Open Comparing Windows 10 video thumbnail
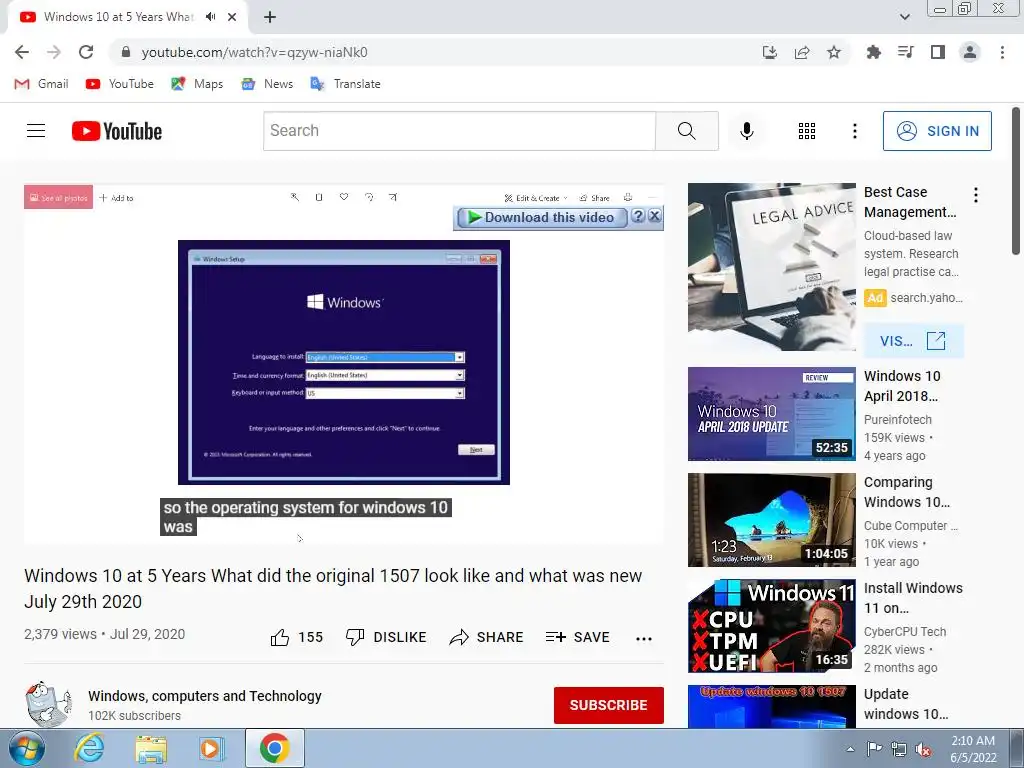Image resolution: width=1024 pixels, height=768 pixels. click(771, 520)
